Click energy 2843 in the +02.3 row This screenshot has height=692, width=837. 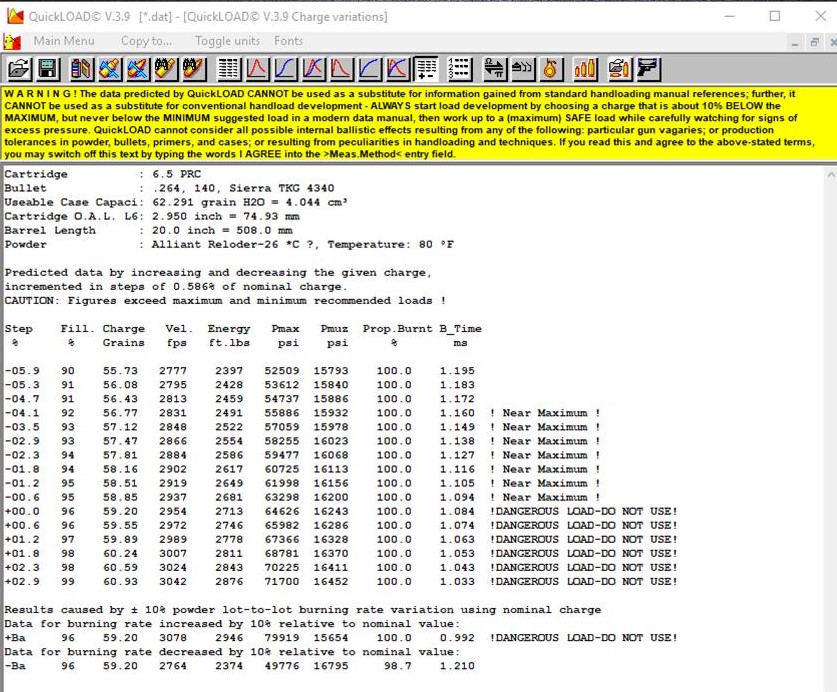229,568
